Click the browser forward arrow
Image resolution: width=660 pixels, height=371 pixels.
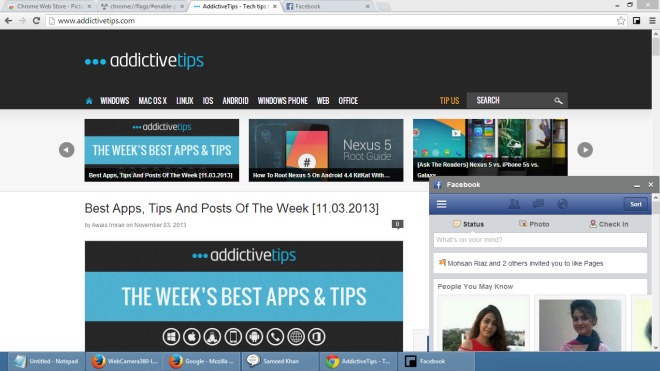22,21
